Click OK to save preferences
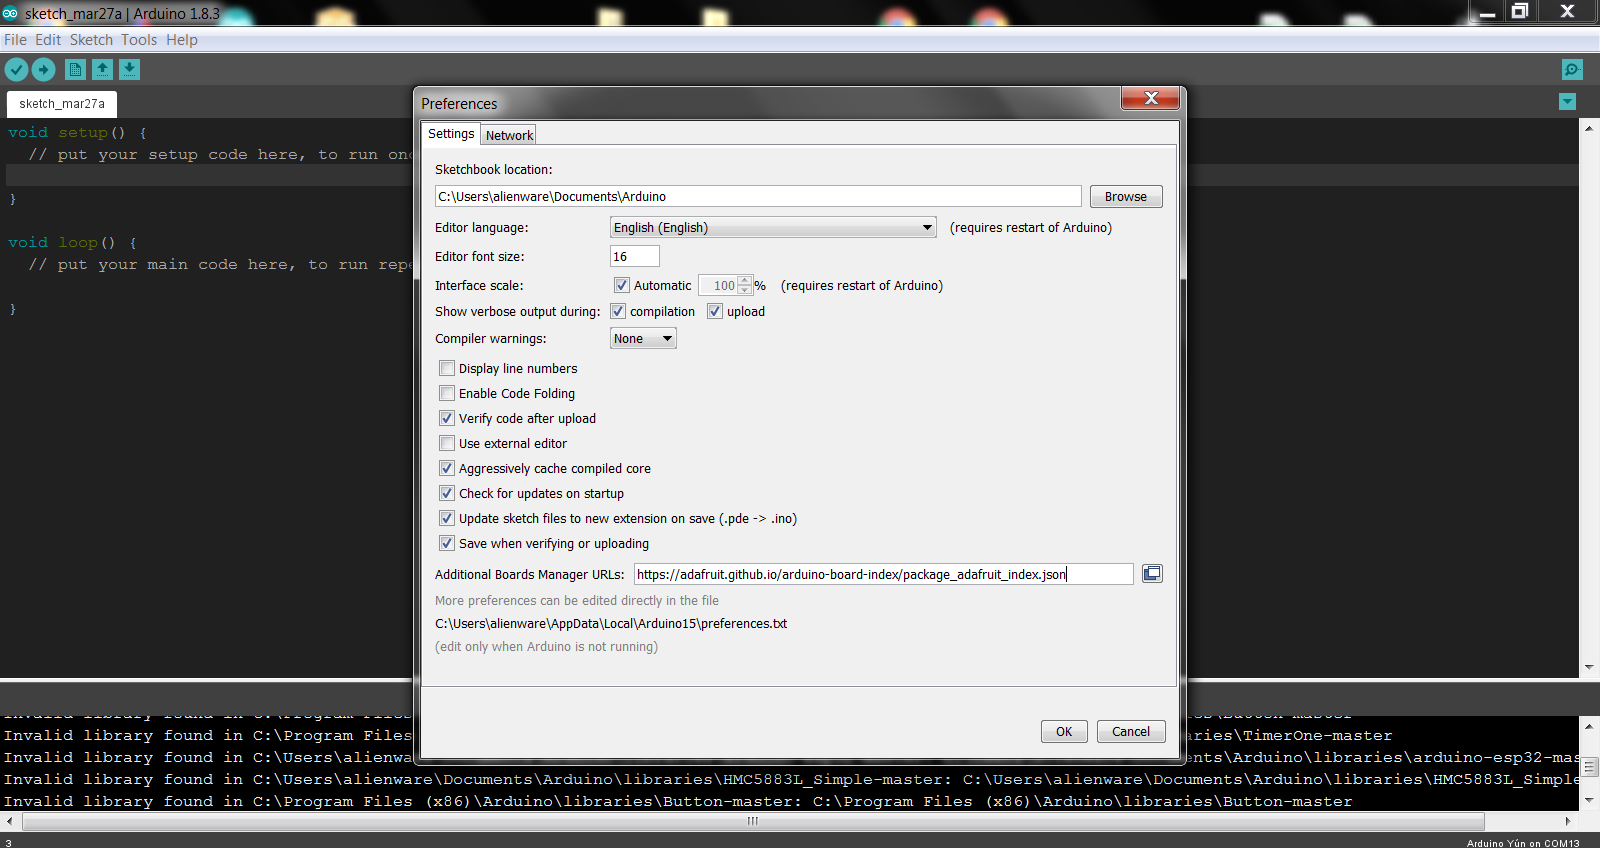1600x848 pixels. 1064,731
